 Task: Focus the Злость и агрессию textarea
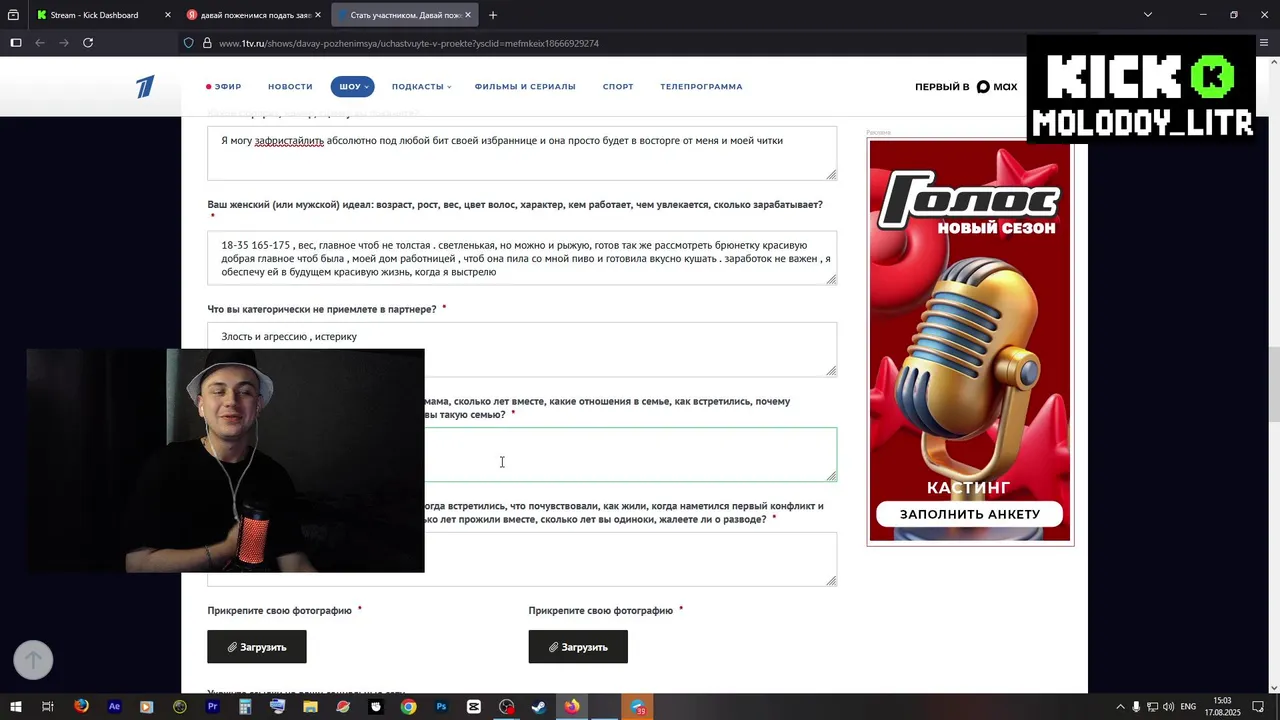(522, 349)
